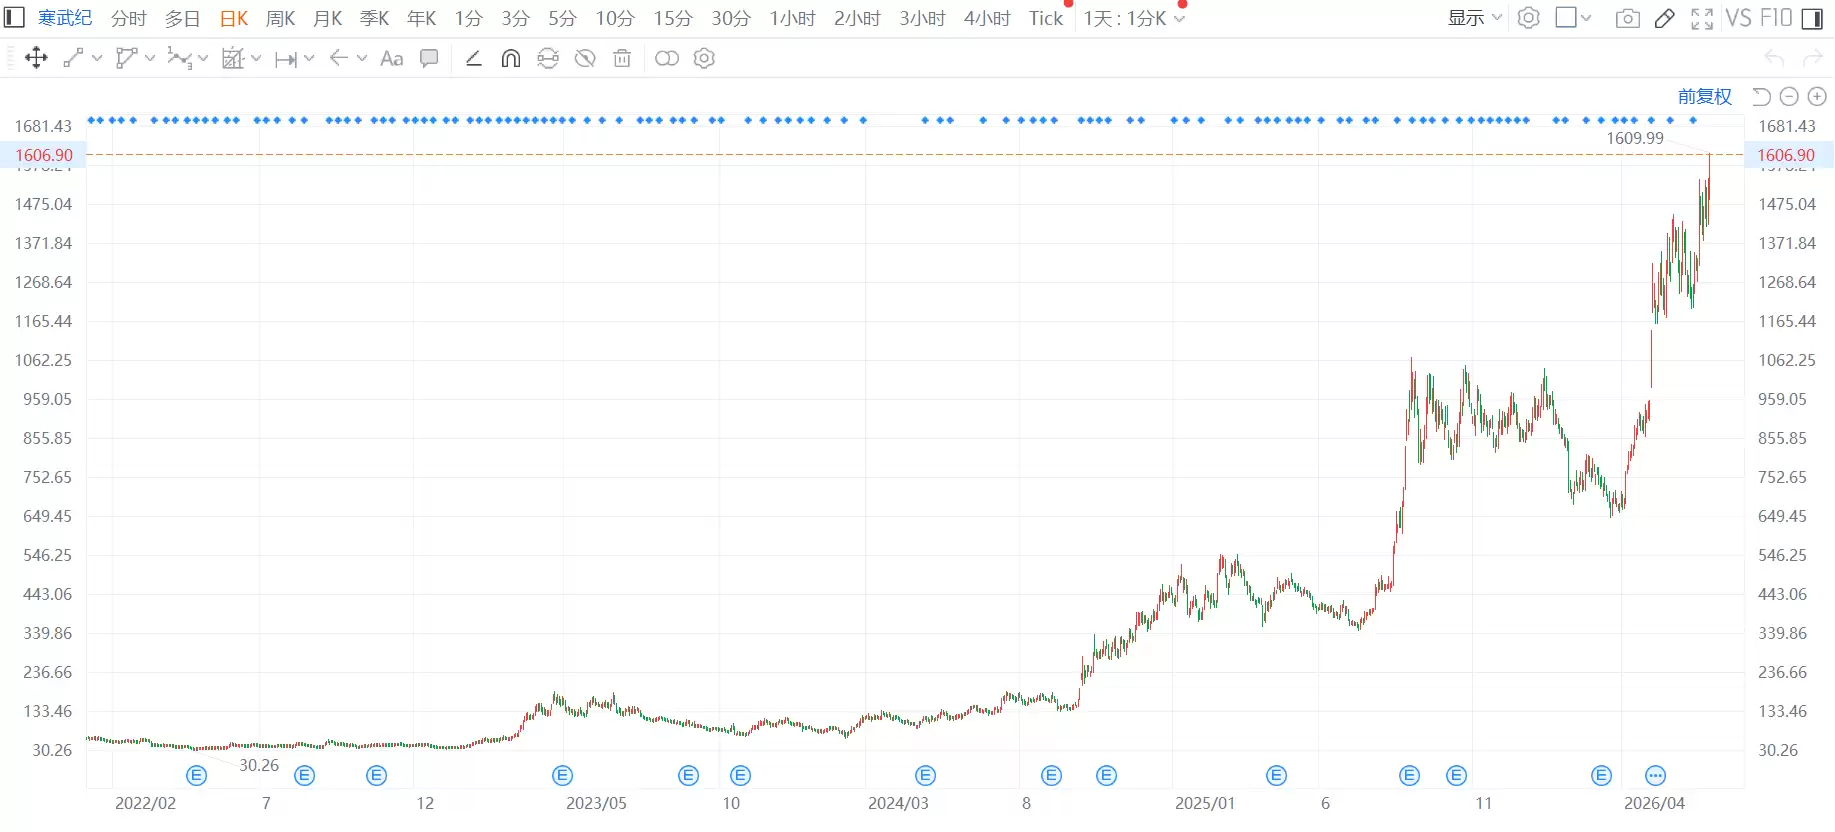Image resolution: width=1835 pixels, height=832 pixels.
Task: Add a text annotation with Aa tool
Action: tap(392, 58)
